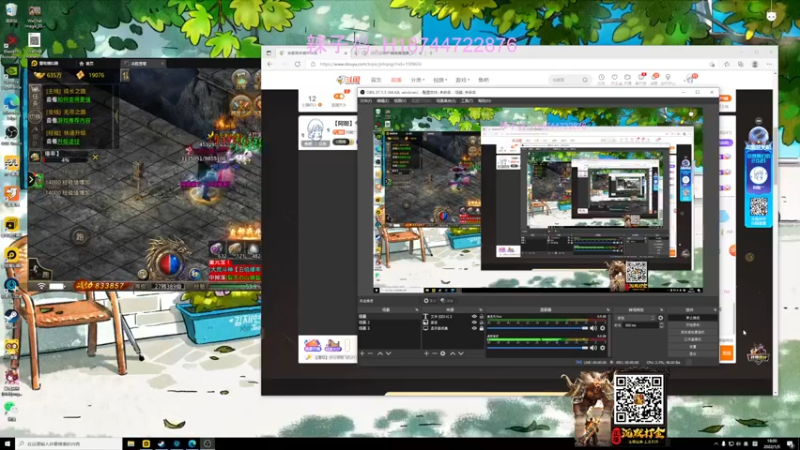Click the browser back arrow
The width and height of the screenshot is (800, 450).
point(270,64)
